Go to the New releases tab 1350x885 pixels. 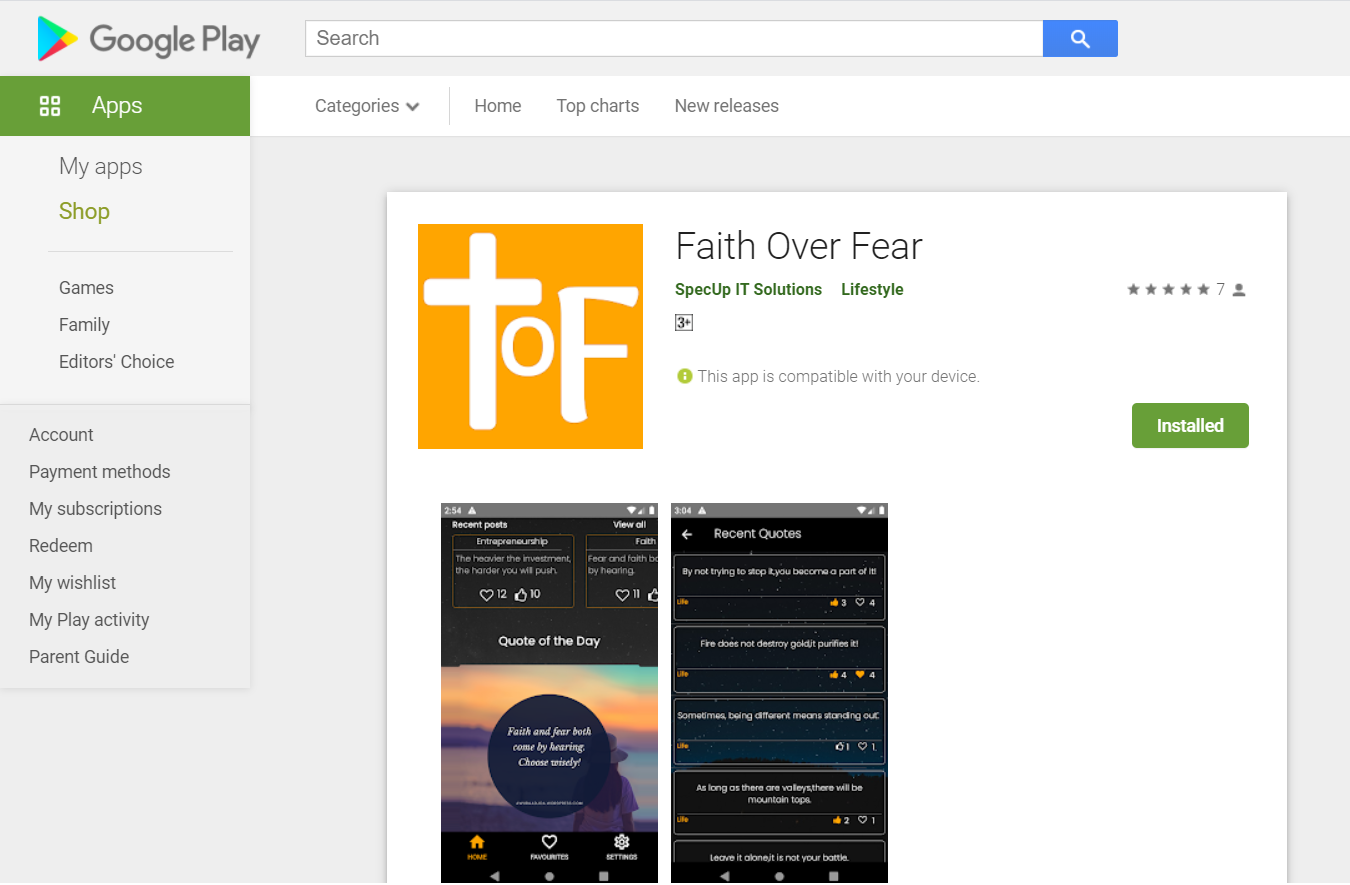click(x=726, y=106)
